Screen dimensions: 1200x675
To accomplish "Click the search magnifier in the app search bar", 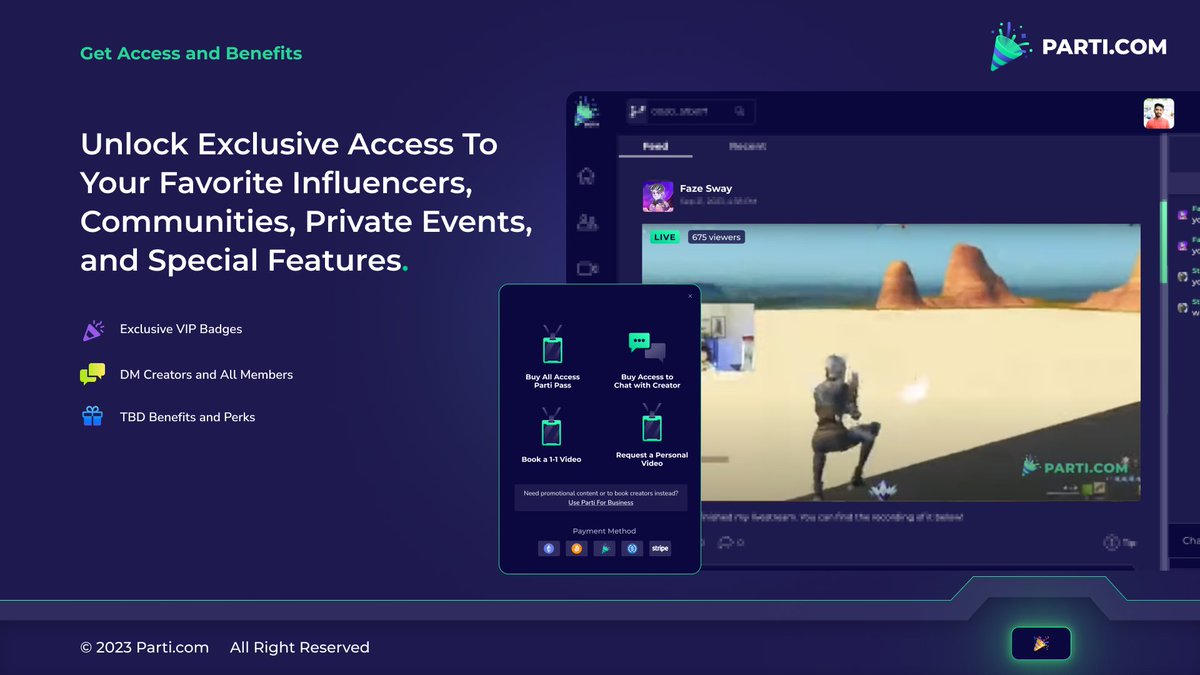I will click(740, 112).
